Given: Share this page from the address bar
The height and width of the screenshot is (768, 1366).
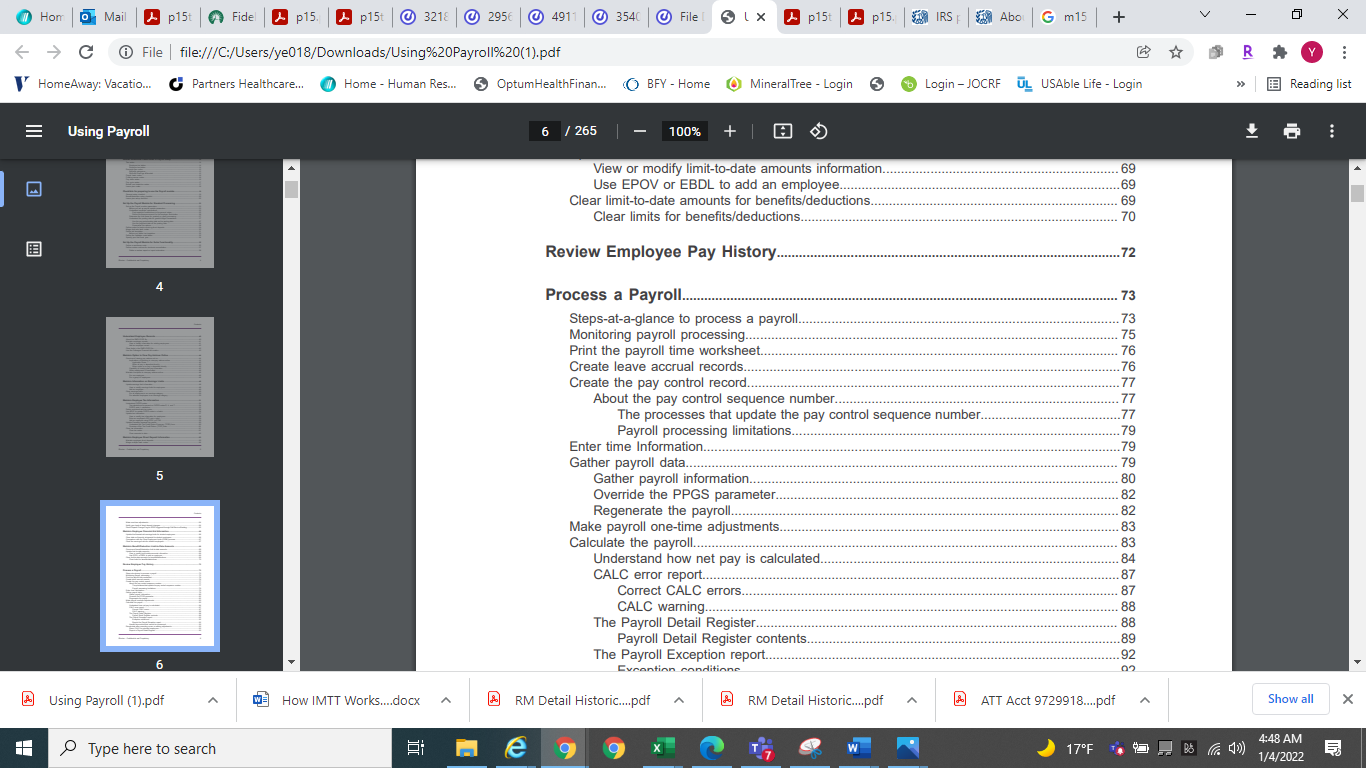Looking at the screenshot, I should point(1144,52).
